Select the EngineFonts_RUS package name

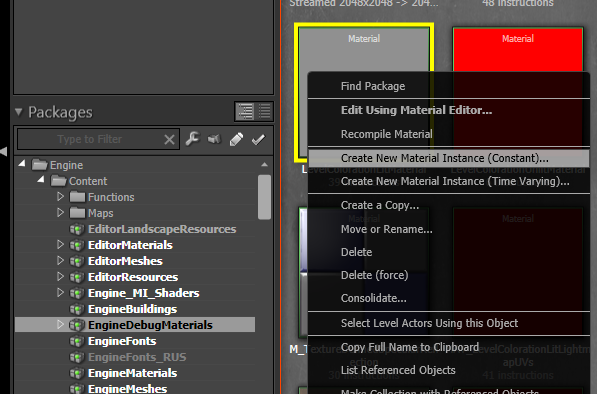(137, 357)
